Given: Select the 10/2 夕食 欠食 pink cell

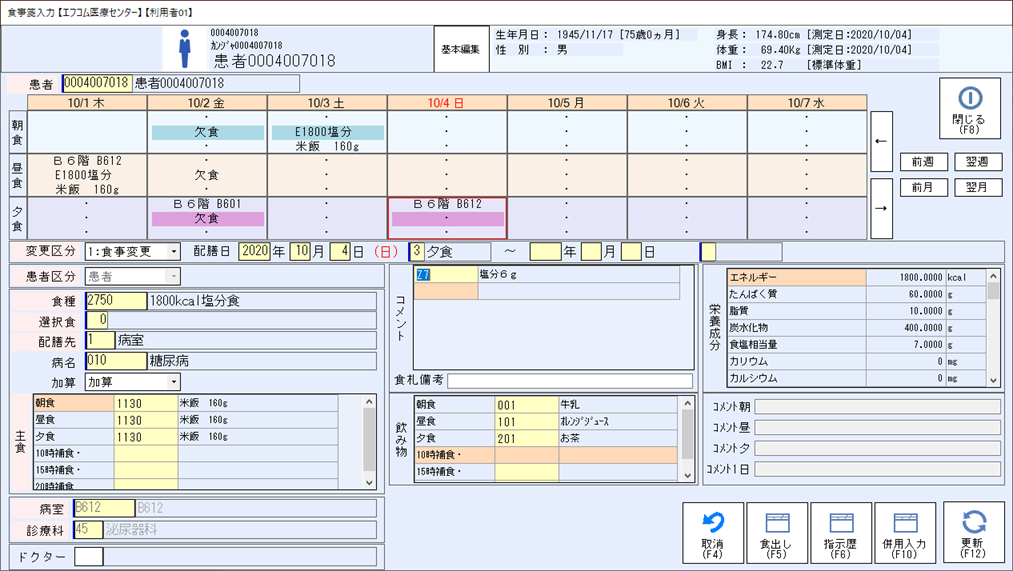Looking at the screenshot, I should pyautogui.click(x=207, y=219).
